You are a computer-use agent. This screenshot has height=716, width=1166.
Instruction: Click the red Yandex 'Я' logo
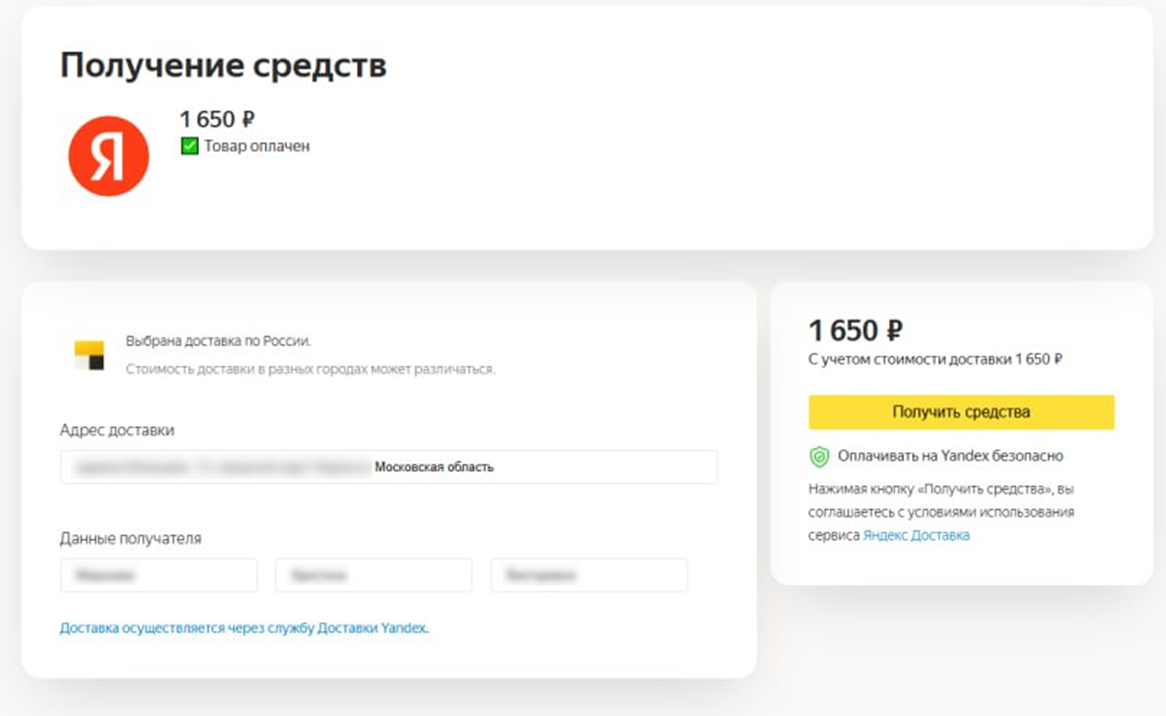pos(109,156)
